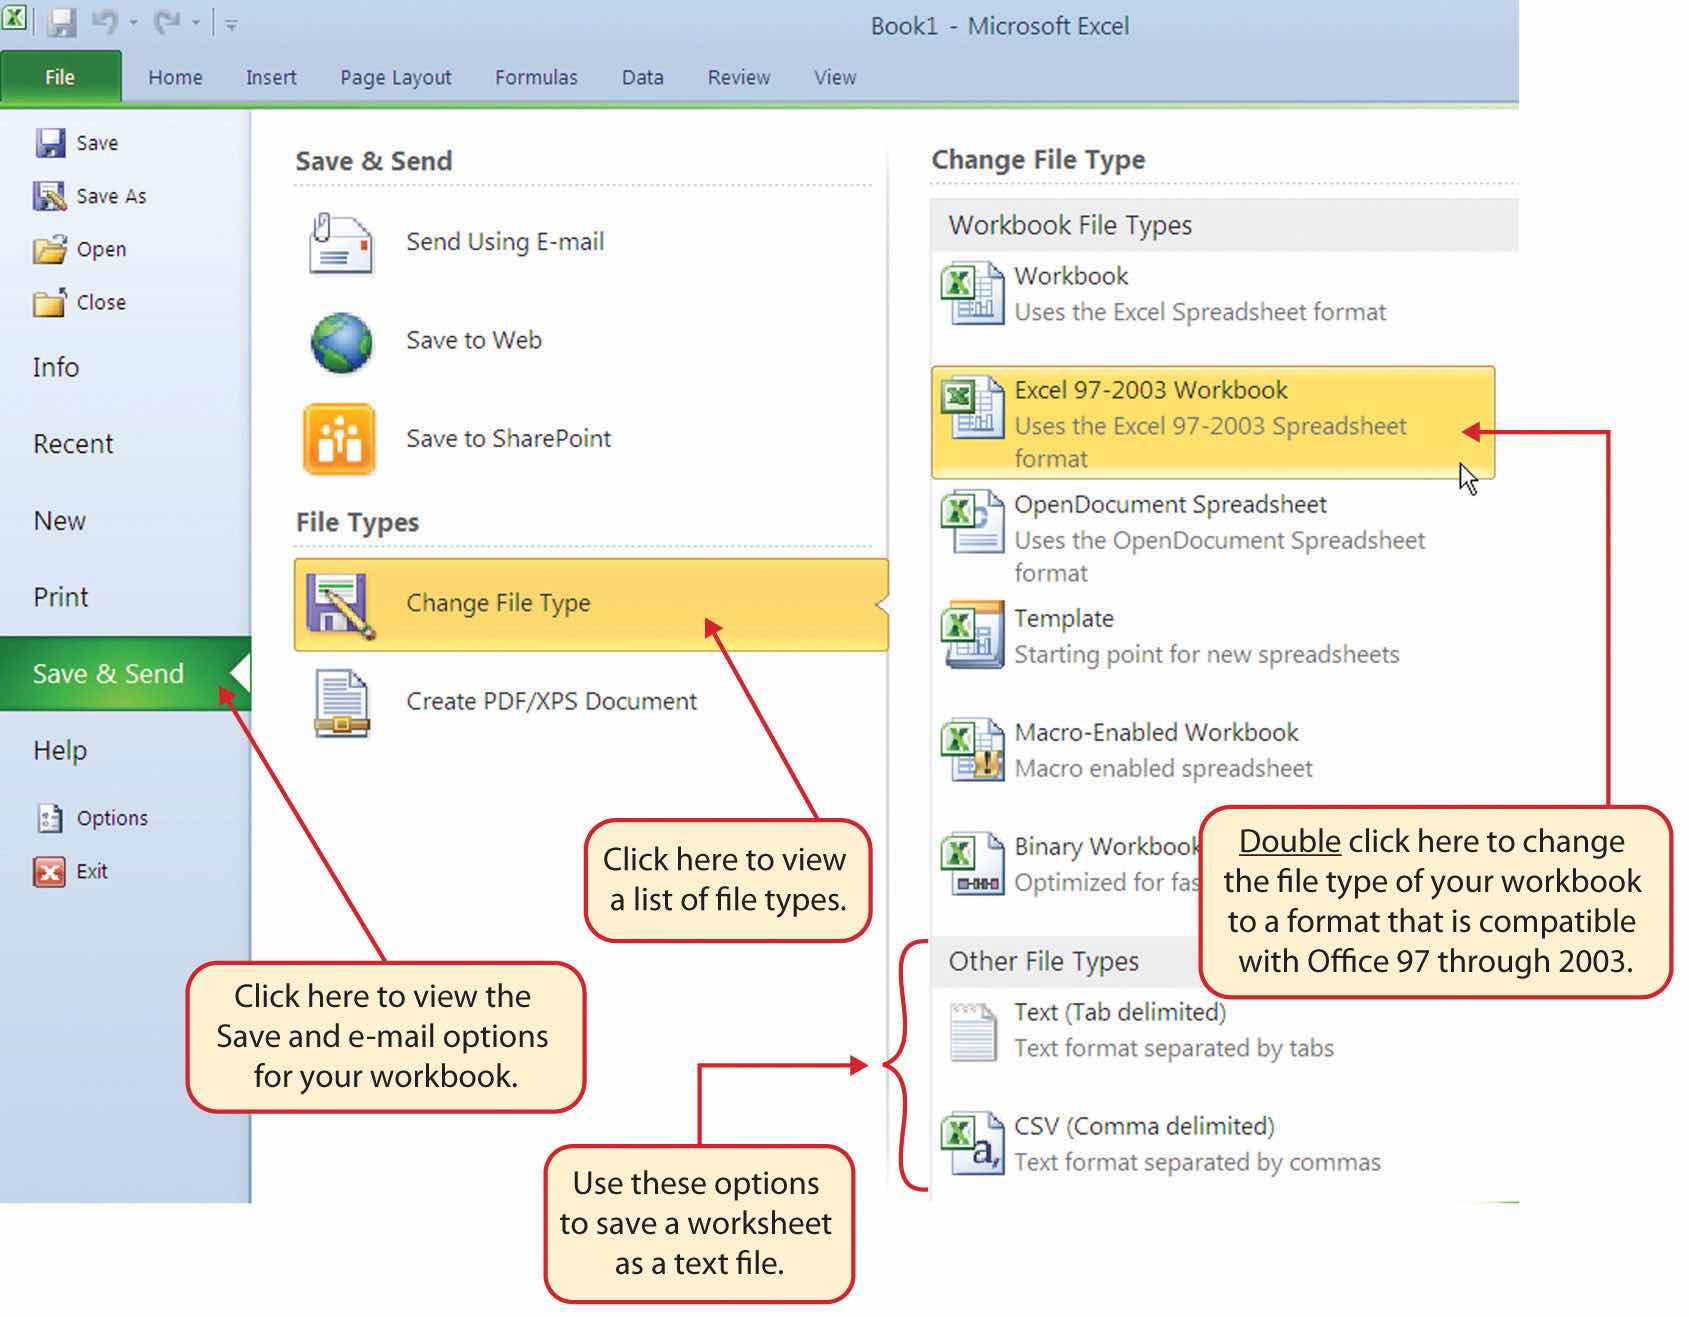Click the Save to SharePoint orange icon

(x=340, y=439)
